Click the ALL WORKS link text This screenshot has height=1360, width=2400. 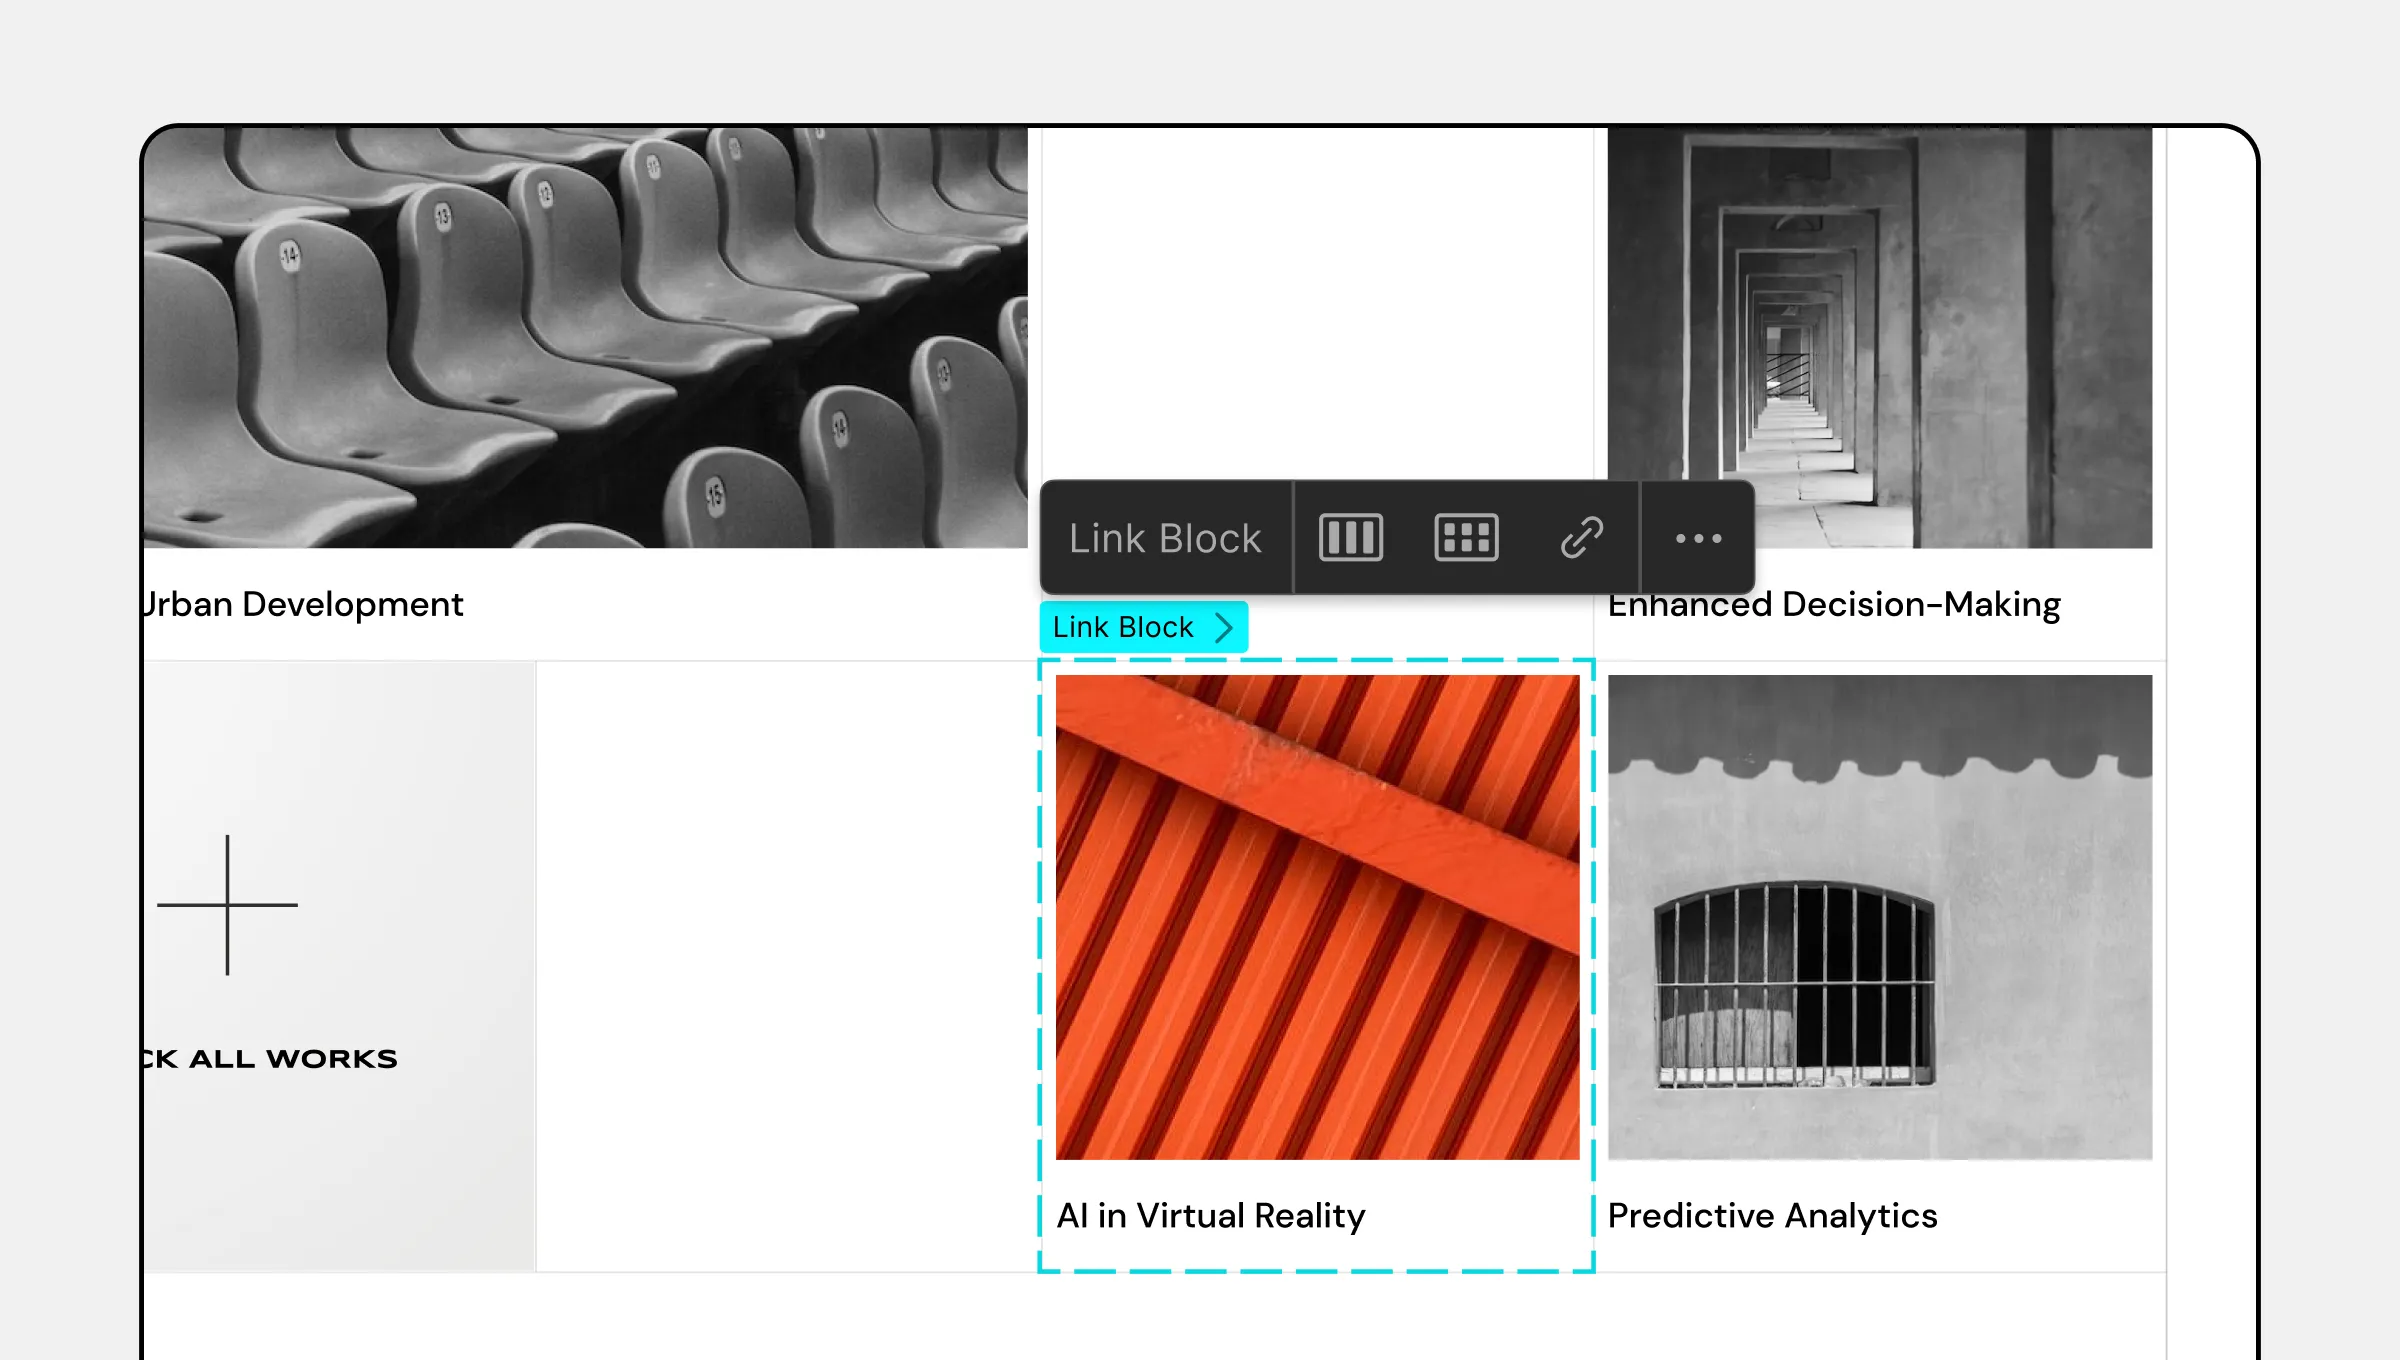(x=293, y=1059)
